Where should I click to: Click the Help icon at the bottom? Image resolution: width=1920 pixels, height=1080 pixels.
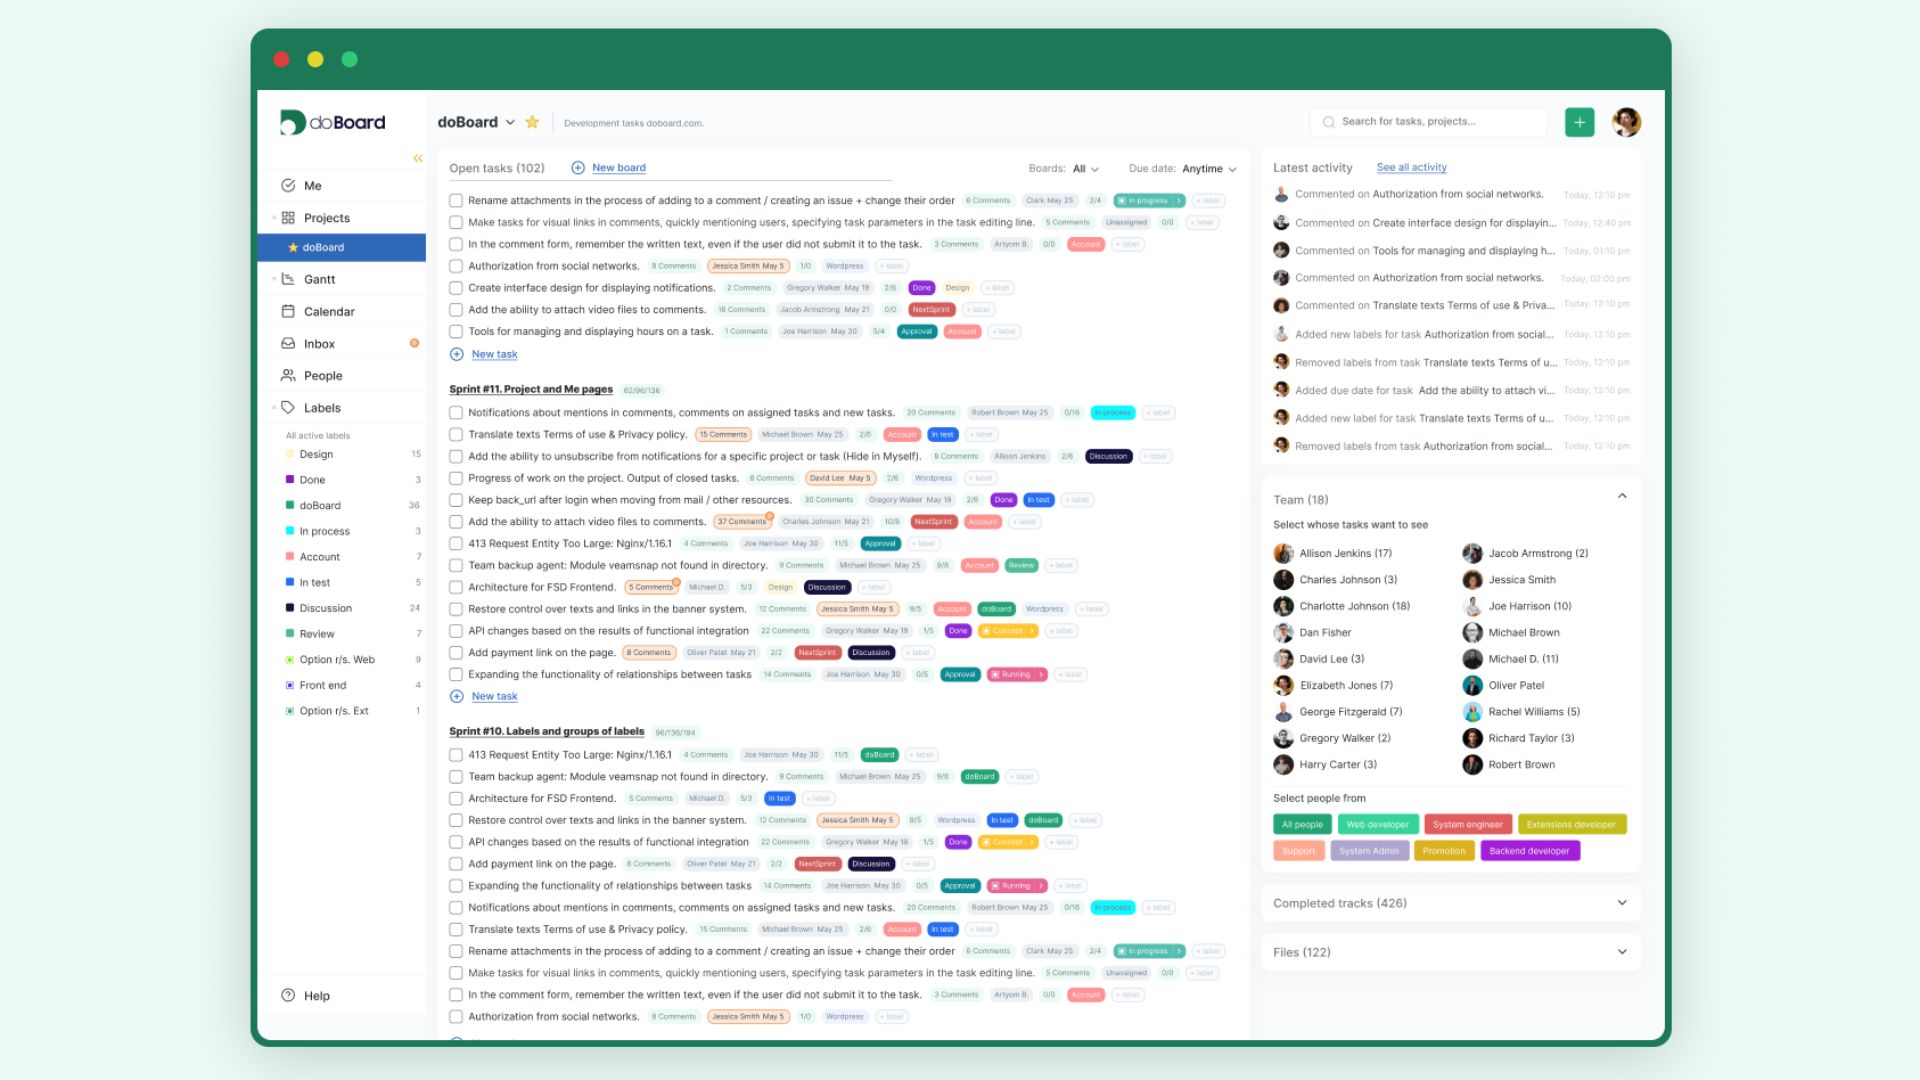pyautogui.click(x=287, y=995)
